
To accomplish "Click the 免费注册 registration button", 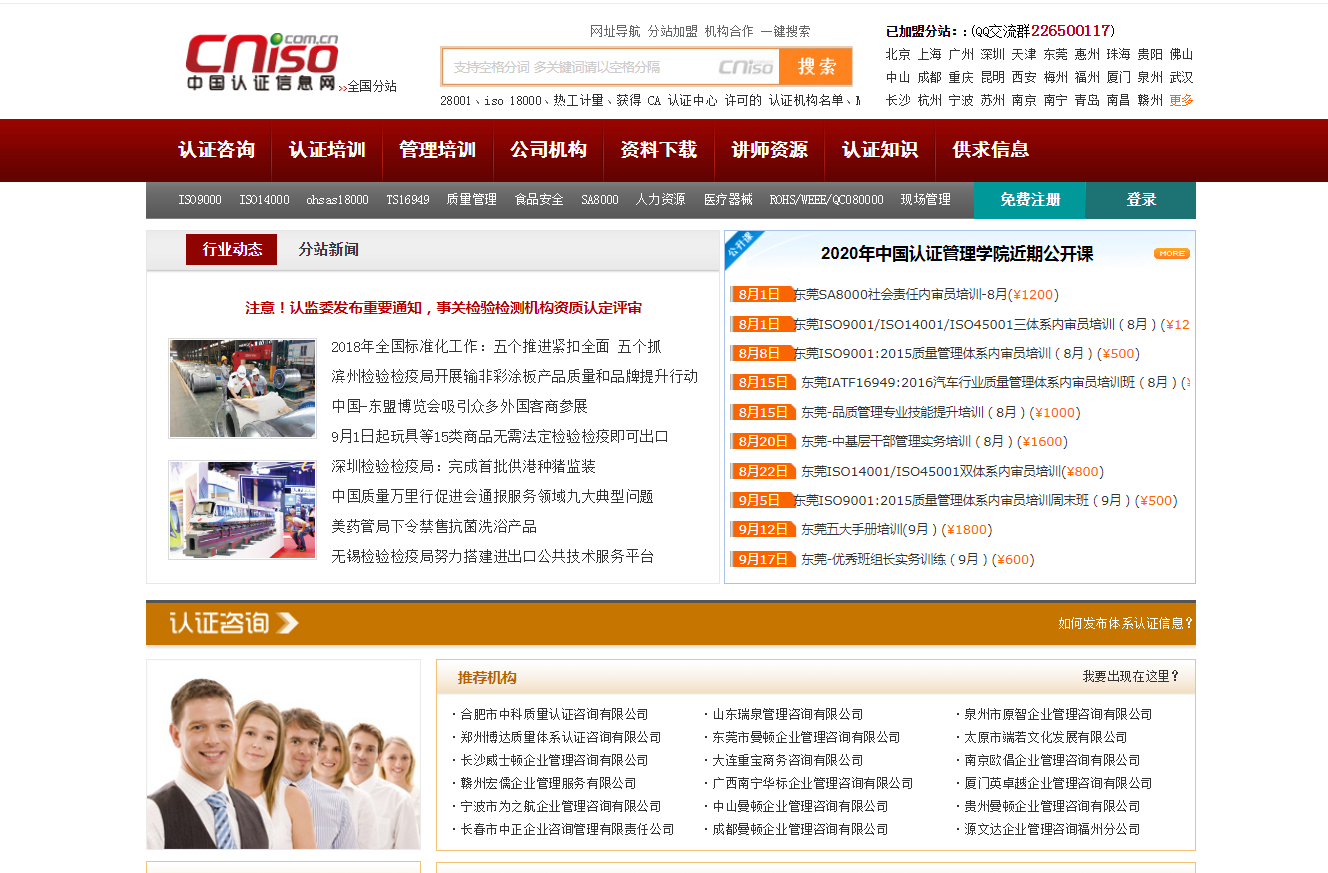I will [1029, 199].
